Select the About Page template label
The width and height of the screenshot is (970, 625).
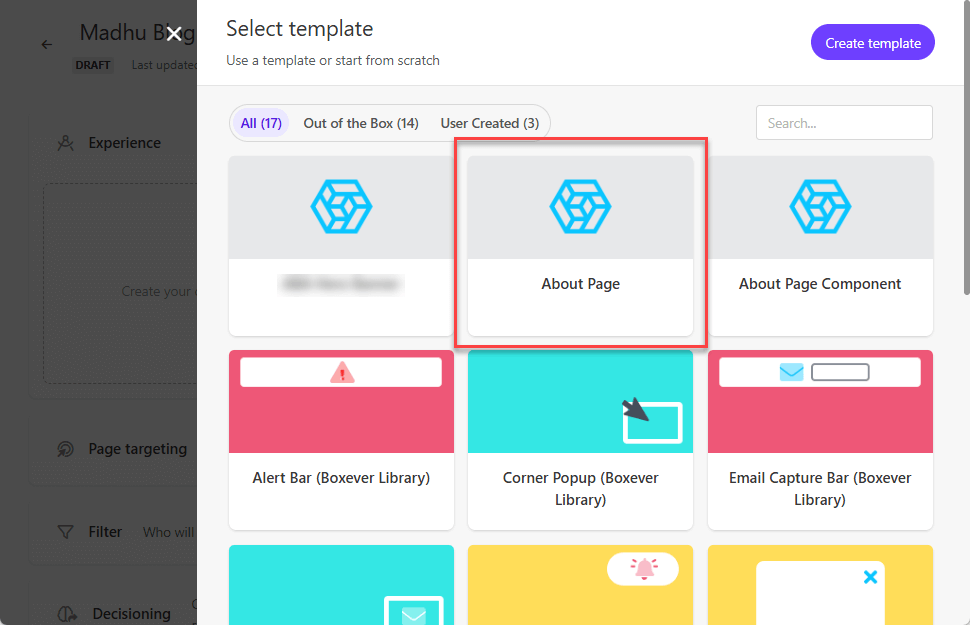tap(580, 284)
